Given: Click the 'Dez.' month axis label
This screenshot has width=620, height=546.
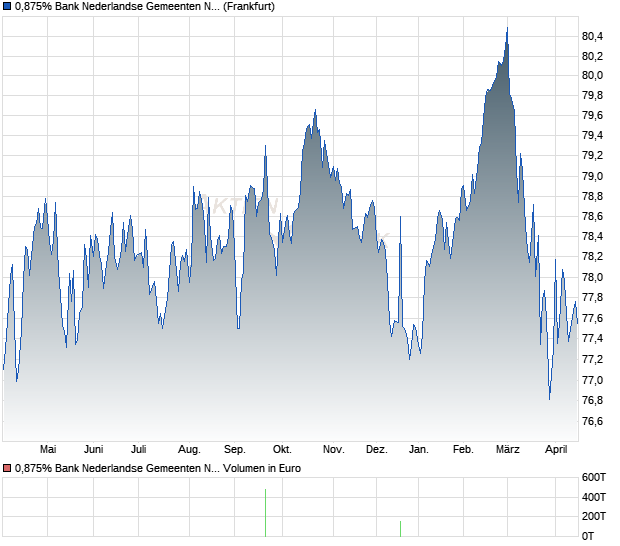Looking at the screenshot, I should [x=377, y=450].
